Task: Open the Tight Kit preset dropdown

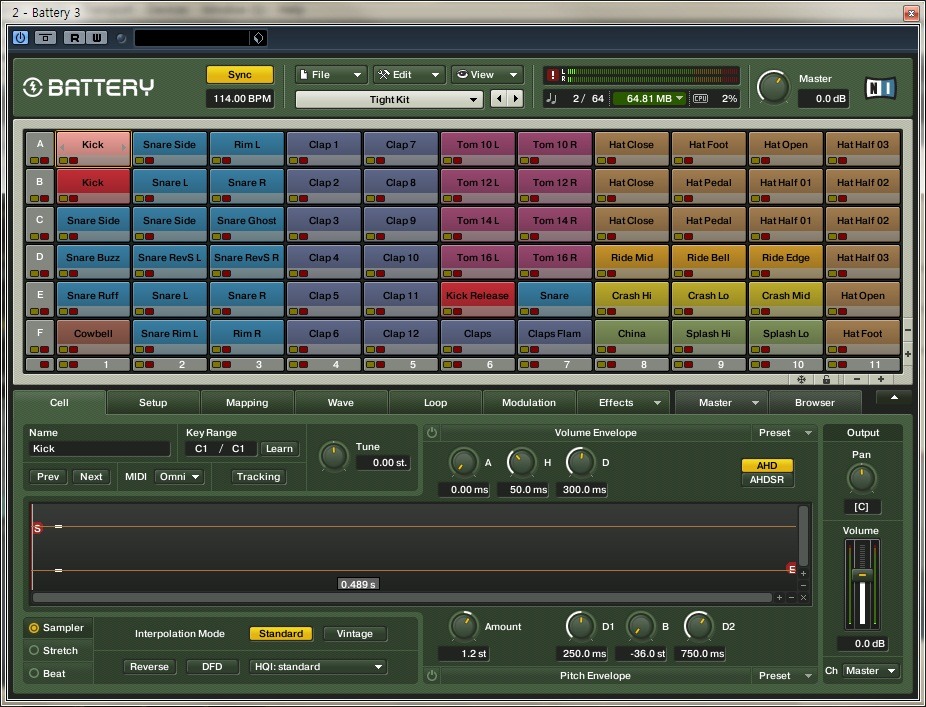Action: [389, 99]
